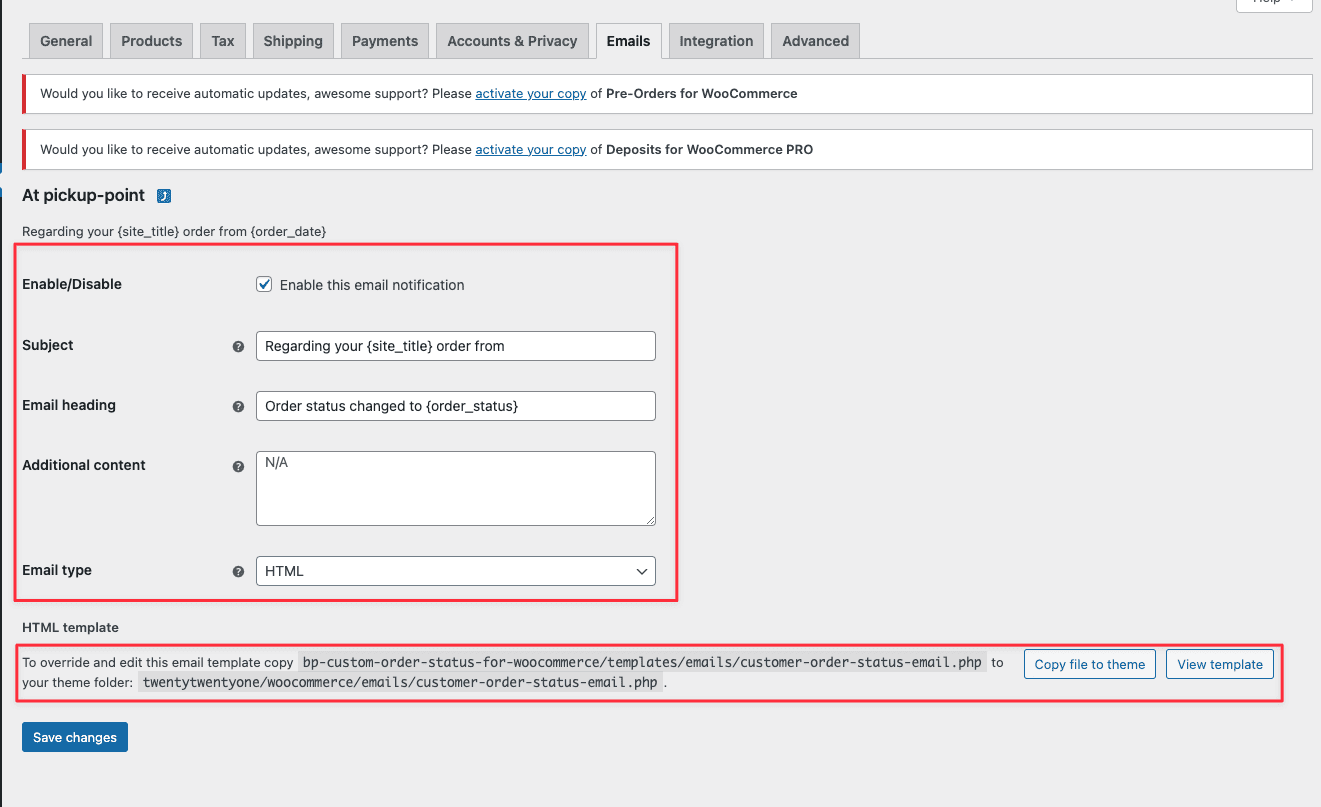Click into the Subject text field
Image resolution: width=1321 pixels, height=807 pixels.
455,346
